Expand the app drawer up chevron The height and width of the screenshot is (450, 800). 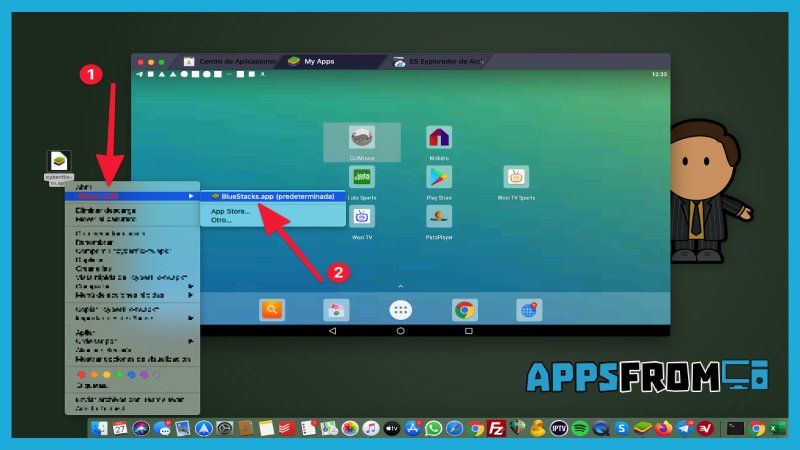401,286
